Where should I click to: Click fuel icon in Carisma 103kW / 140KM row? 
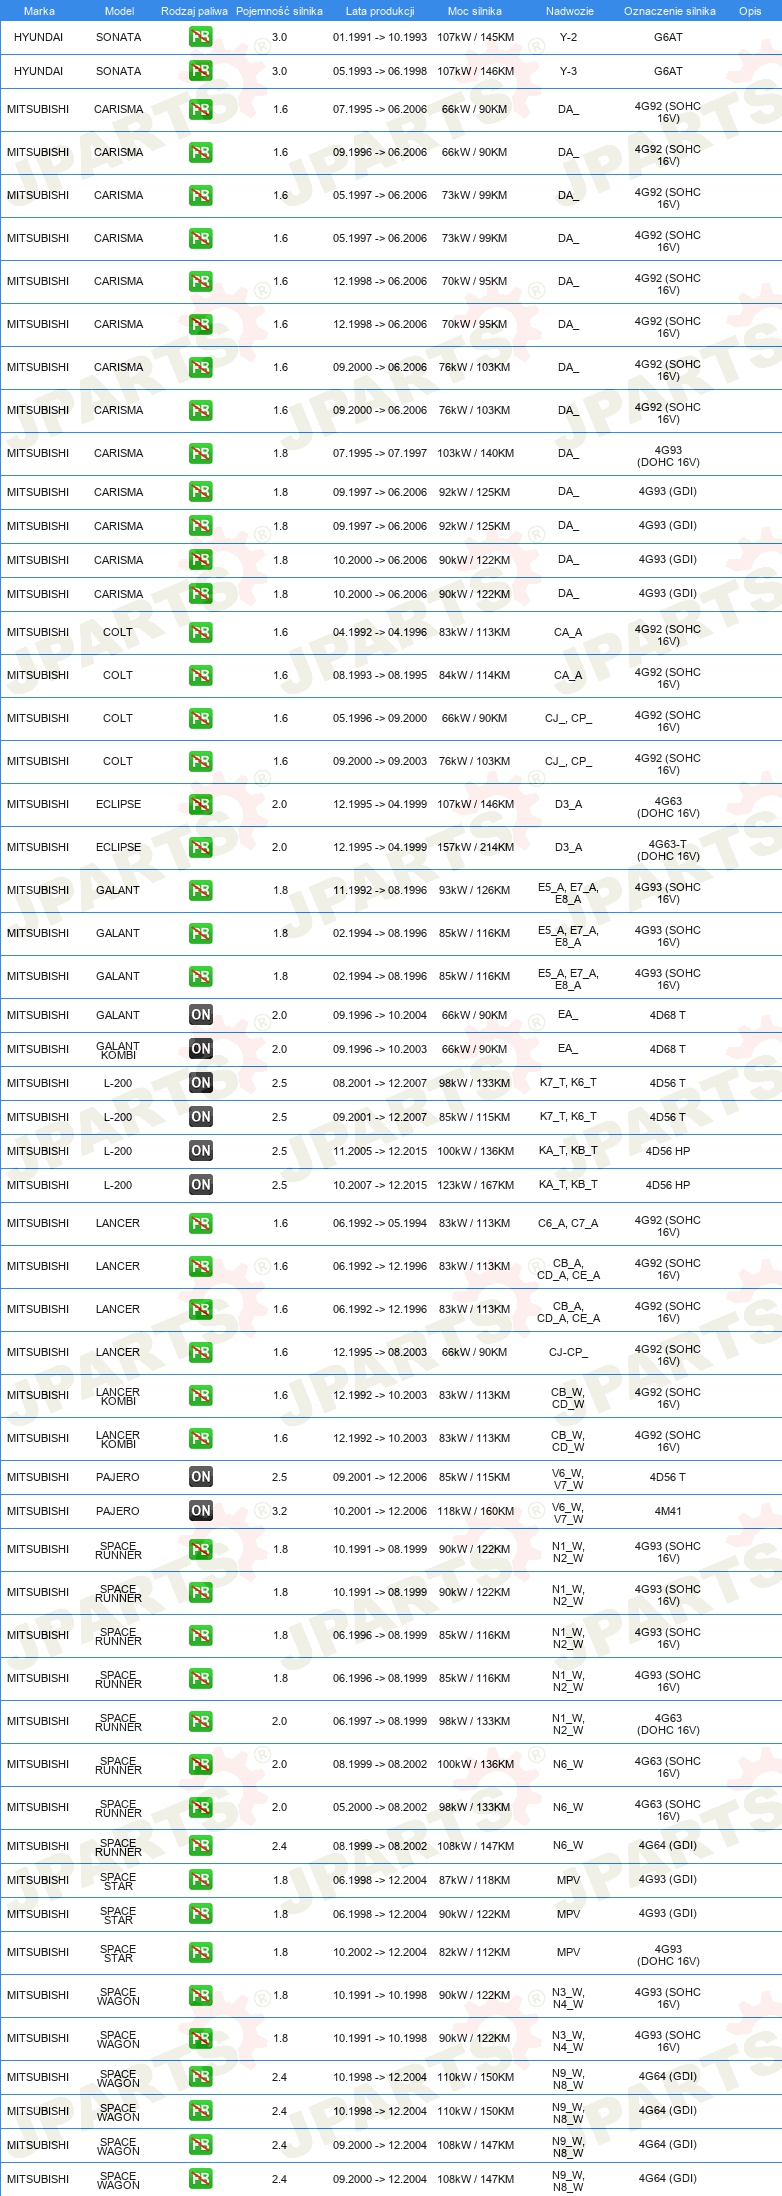pos(200,454)
